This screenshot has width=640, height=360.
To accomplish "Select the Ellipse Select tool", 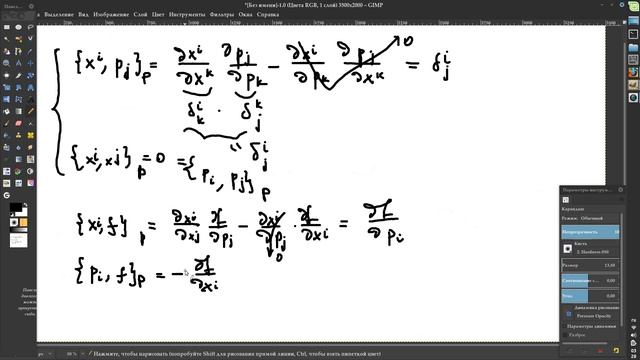I will (18, 27).
